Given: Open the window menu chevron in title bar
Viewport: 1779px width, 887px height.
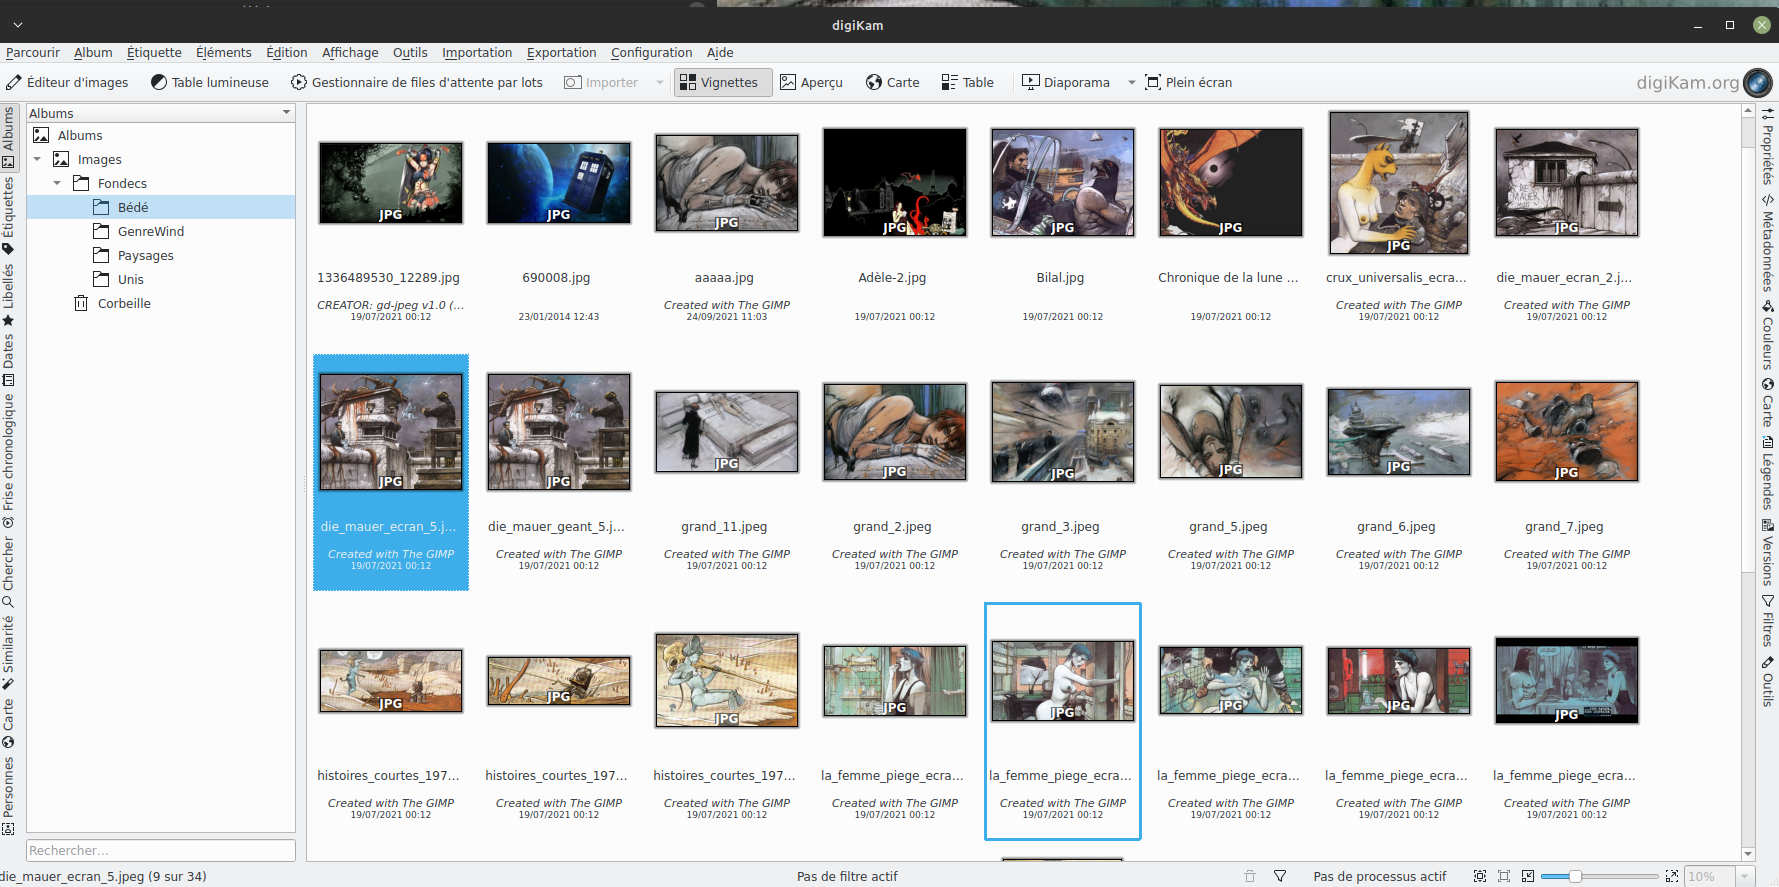Looking at the screenshot, I should (x=17, y=25).
